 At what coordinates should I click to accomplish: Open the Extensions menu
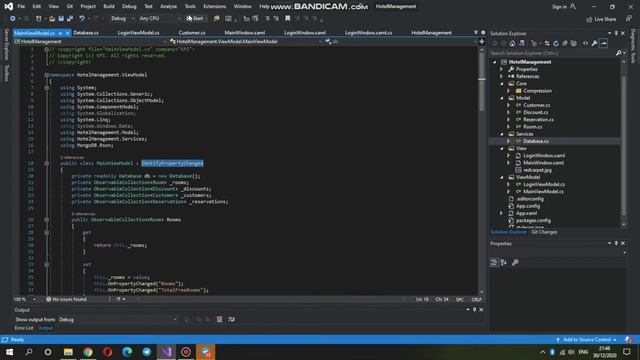tap(214, 7)
